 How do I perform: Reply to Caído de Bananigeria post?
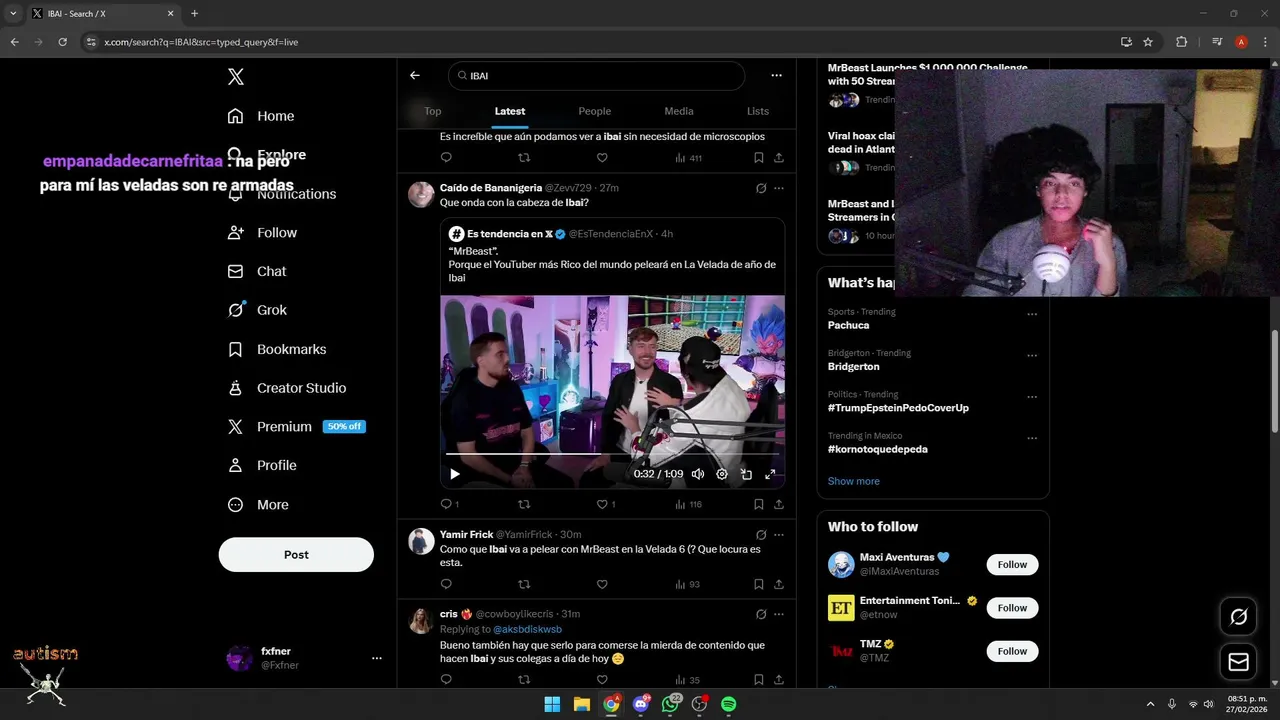click(x=446, y=504)
